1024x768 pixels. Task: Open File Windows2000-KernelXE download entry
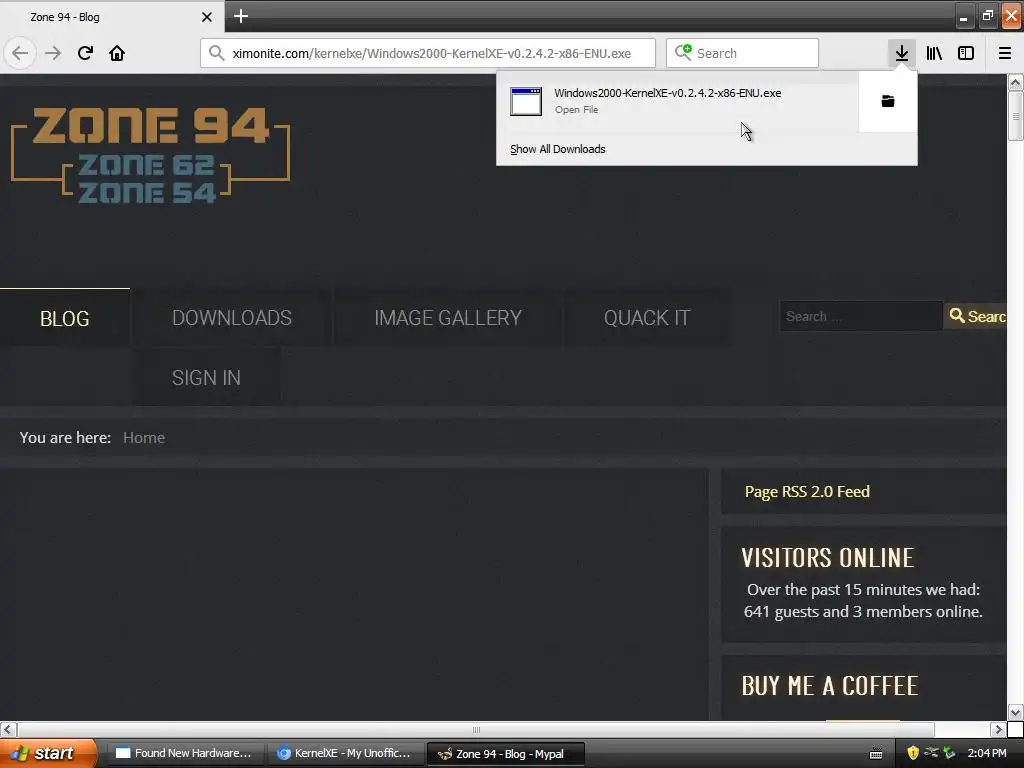677,101
